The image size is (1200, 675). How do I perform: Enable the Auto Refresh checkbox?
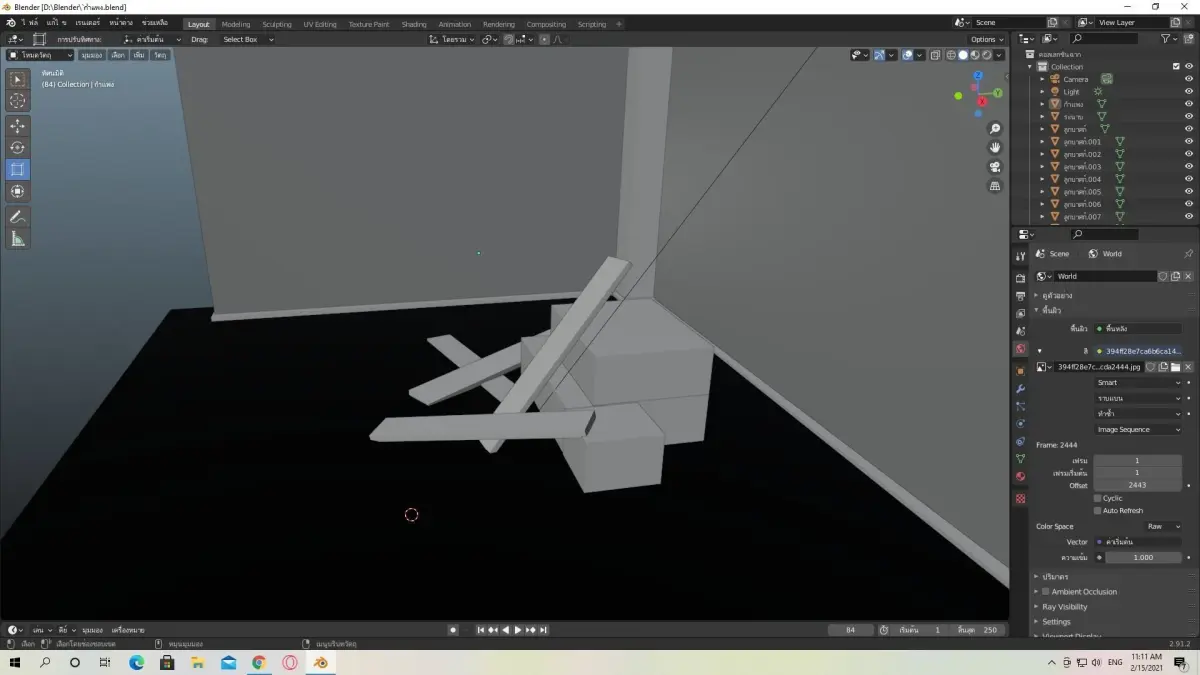1097,510
